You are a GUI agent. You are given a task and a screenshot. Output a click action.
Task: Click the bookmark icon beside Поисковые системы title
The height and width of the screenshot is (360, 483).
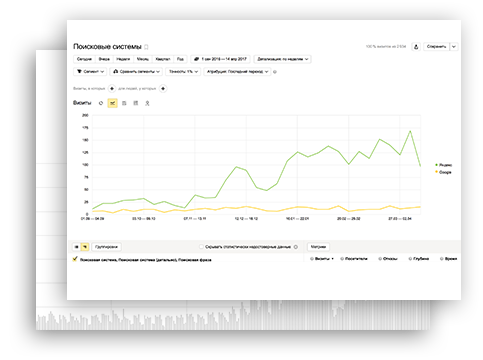coord(146,47)
